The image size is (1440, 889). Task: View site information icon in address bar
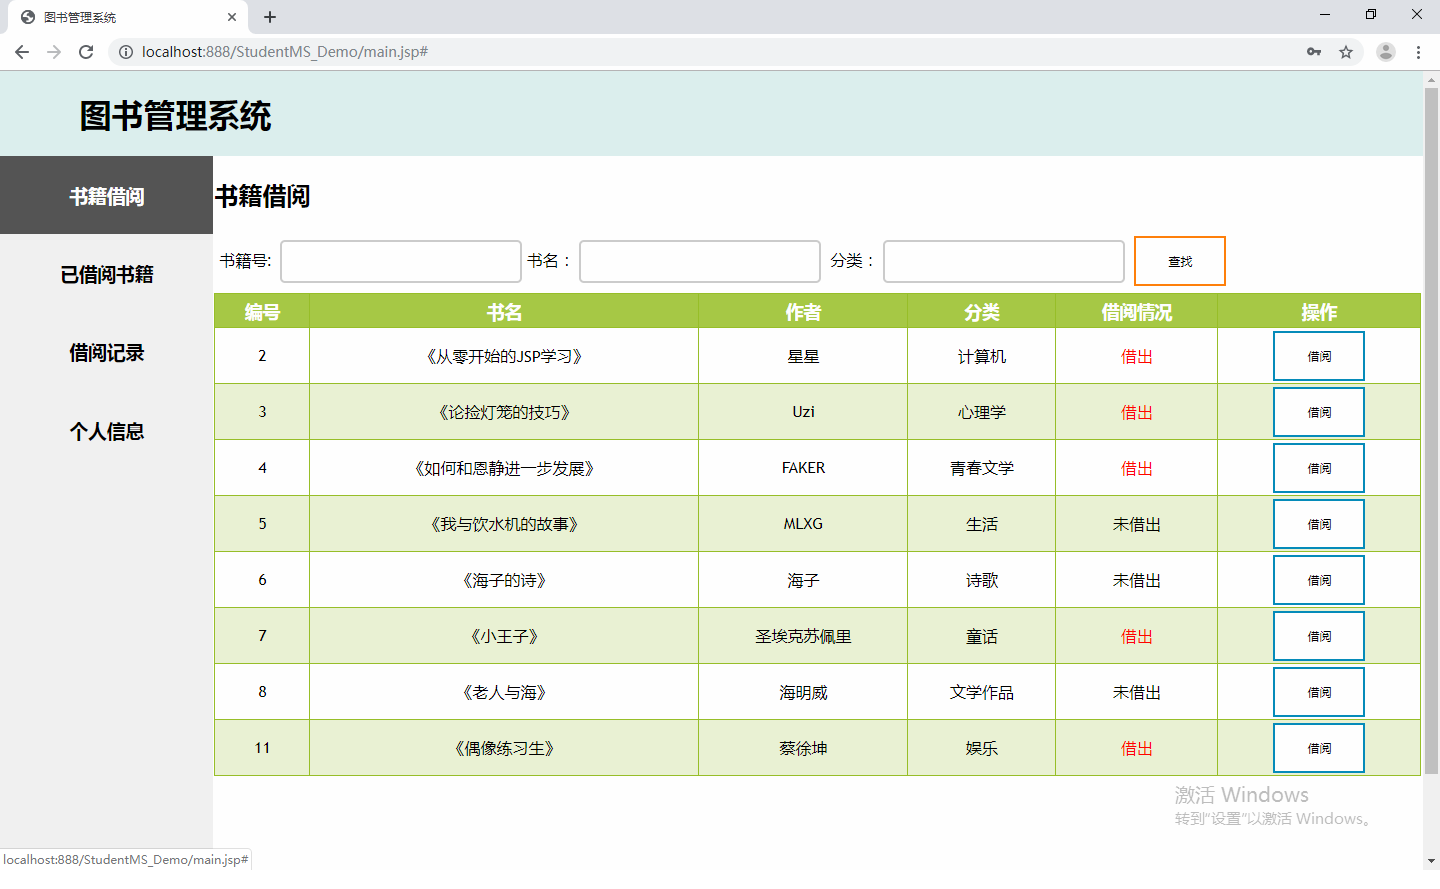pos(126,52)
